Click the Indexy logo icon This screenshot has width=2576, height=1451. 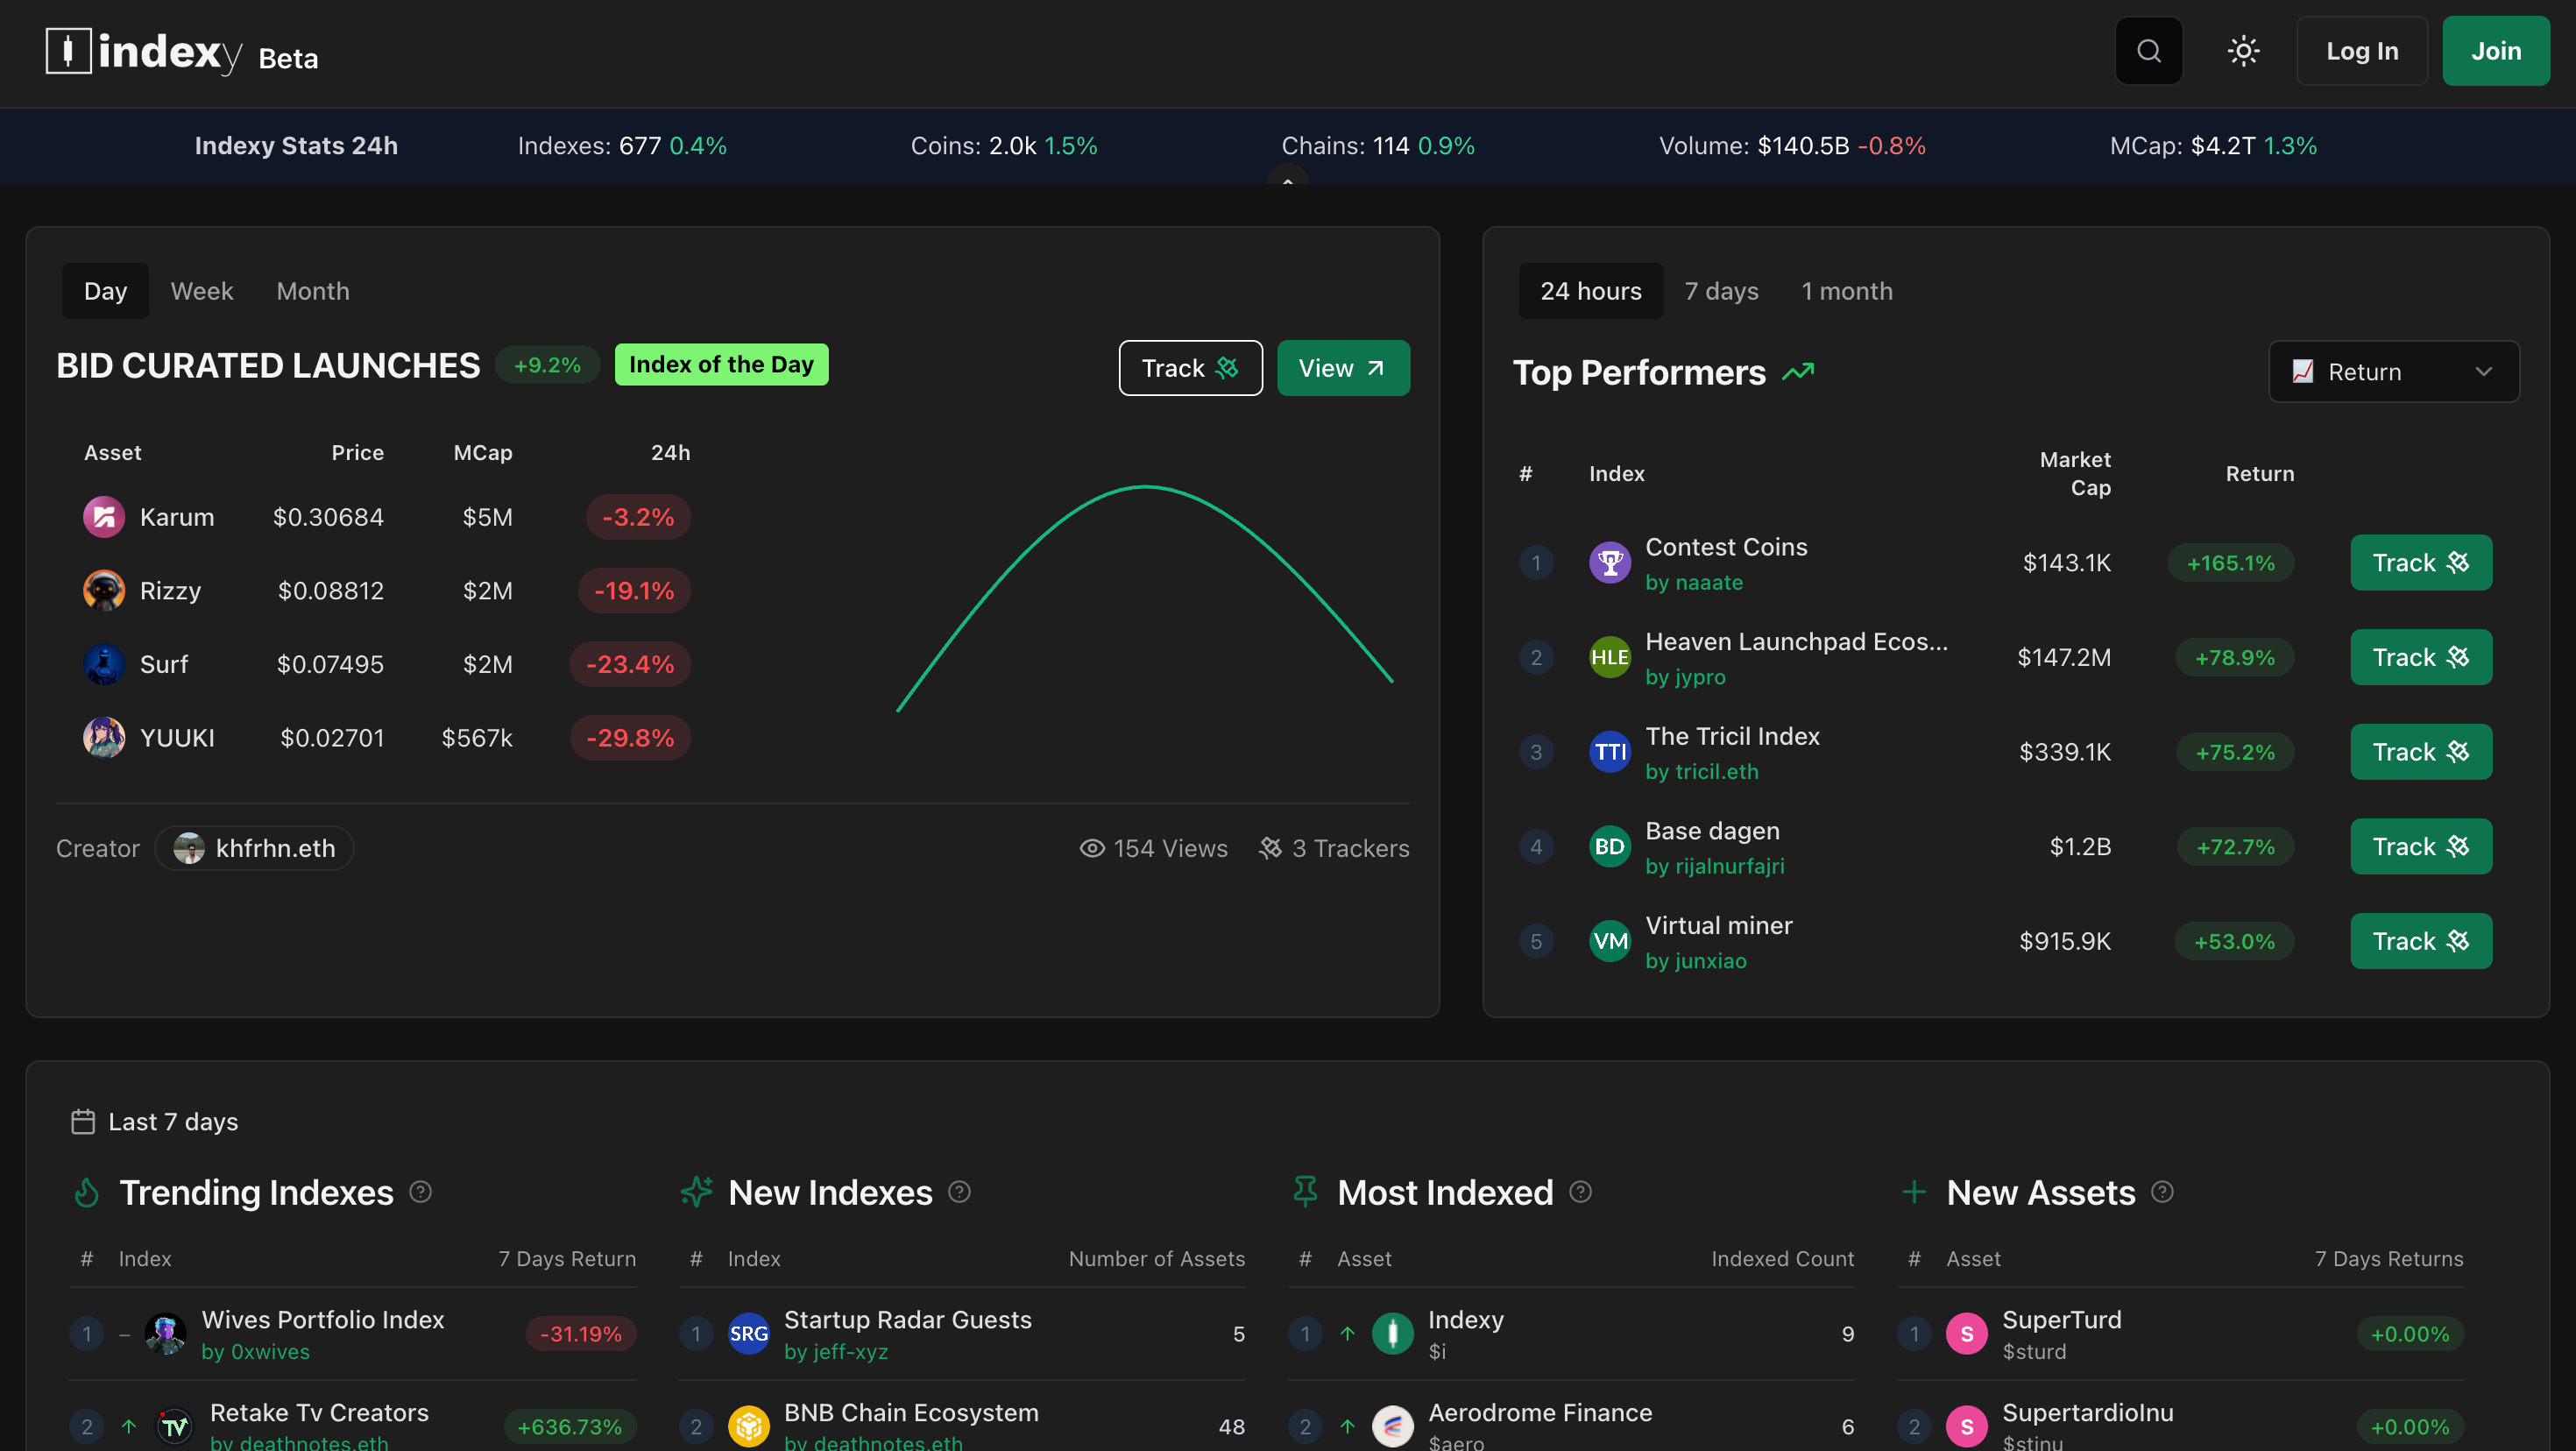point(68,50)
